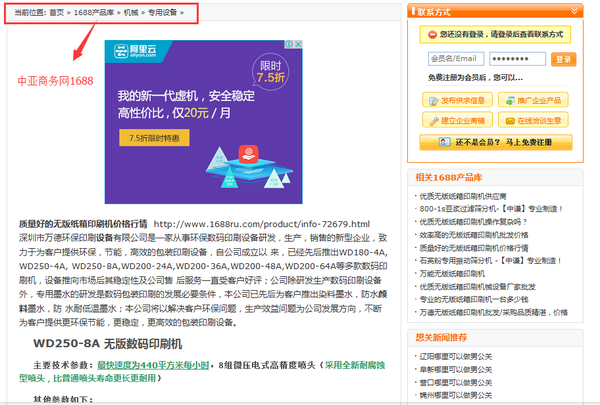Viewport: 600px width, 405px height.
Task: Click the 限时7.5折 badge in ad
Action: point(271,72)
